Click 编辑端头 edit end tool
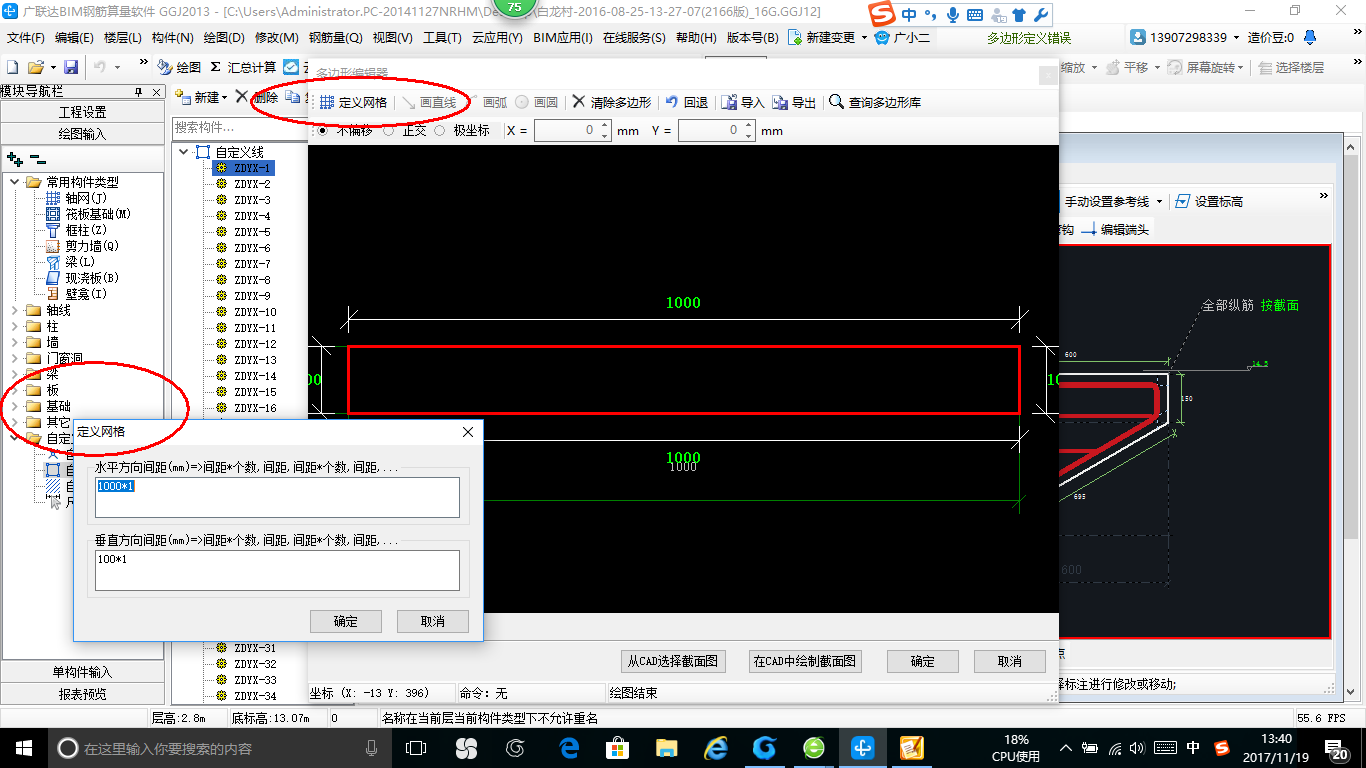This screenshot has height=768, width=1366. (1114, 229)
